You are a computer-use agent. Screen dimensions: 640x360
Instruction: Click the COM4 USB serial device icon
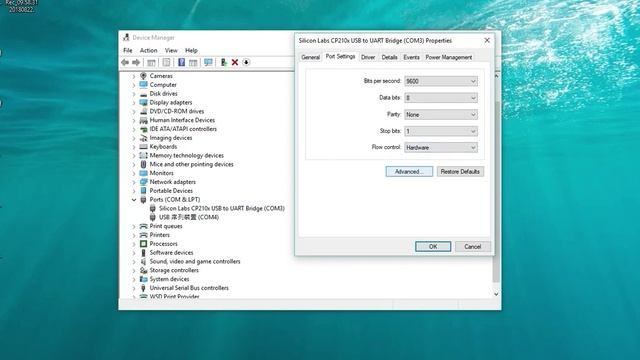click(x=153, y=217)
